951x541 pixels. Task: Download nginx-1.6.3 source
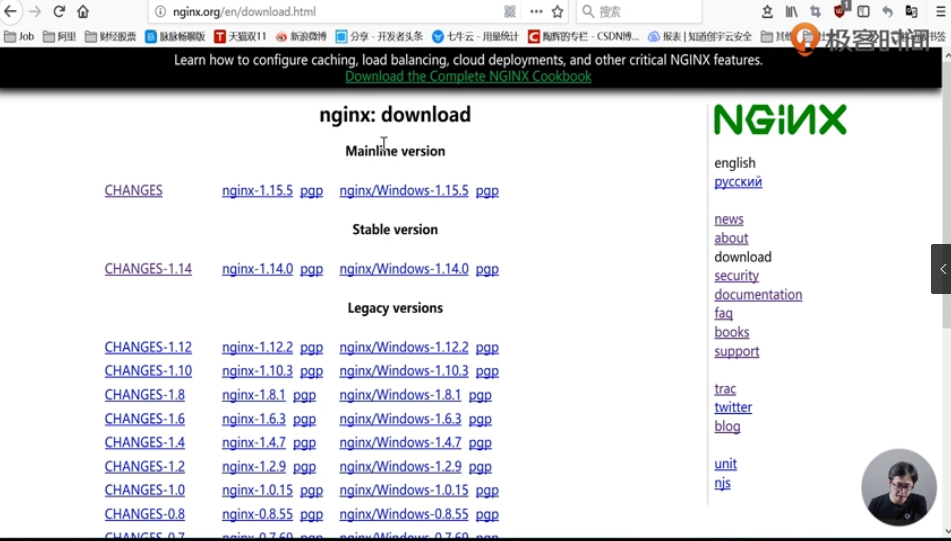tap(254, 418)
